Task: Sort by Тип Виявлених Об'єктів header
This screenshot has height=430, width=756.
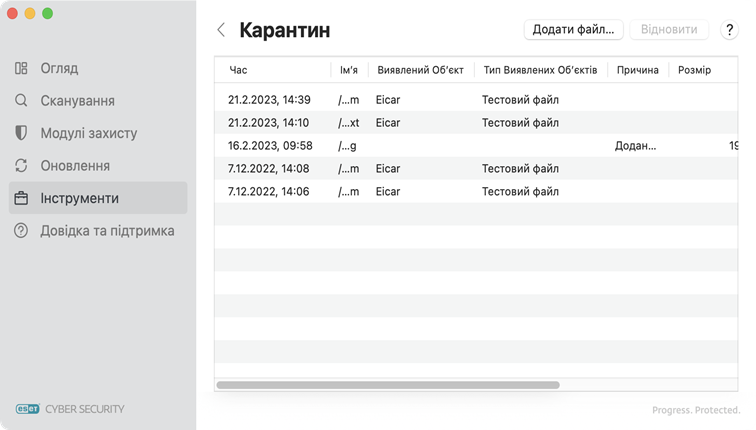Action: click(x=540, y=70)
